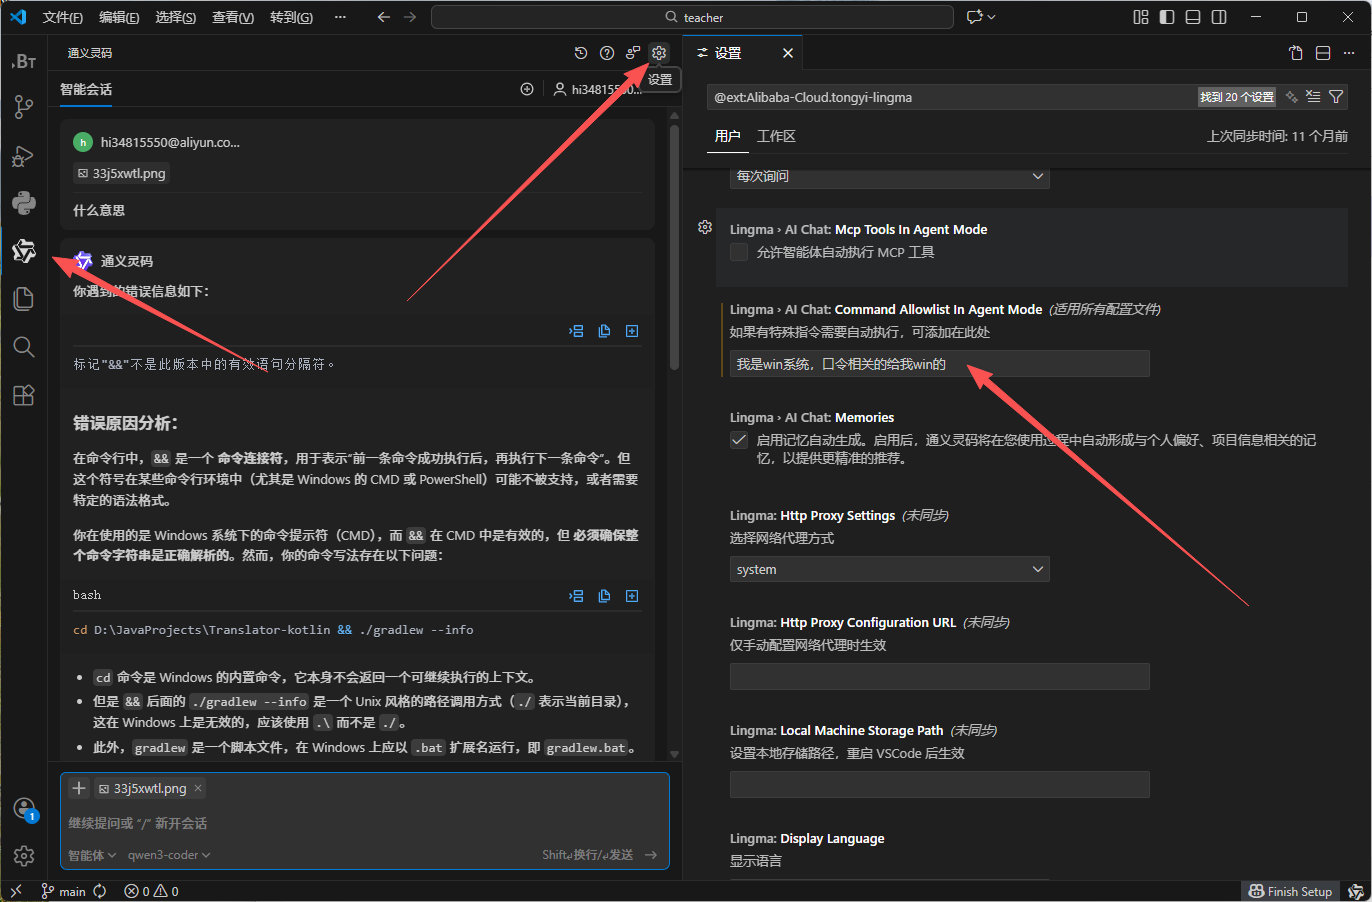Open the settings filter menu
This screenshot has width=1372, height=902.
click(1336, 97)
